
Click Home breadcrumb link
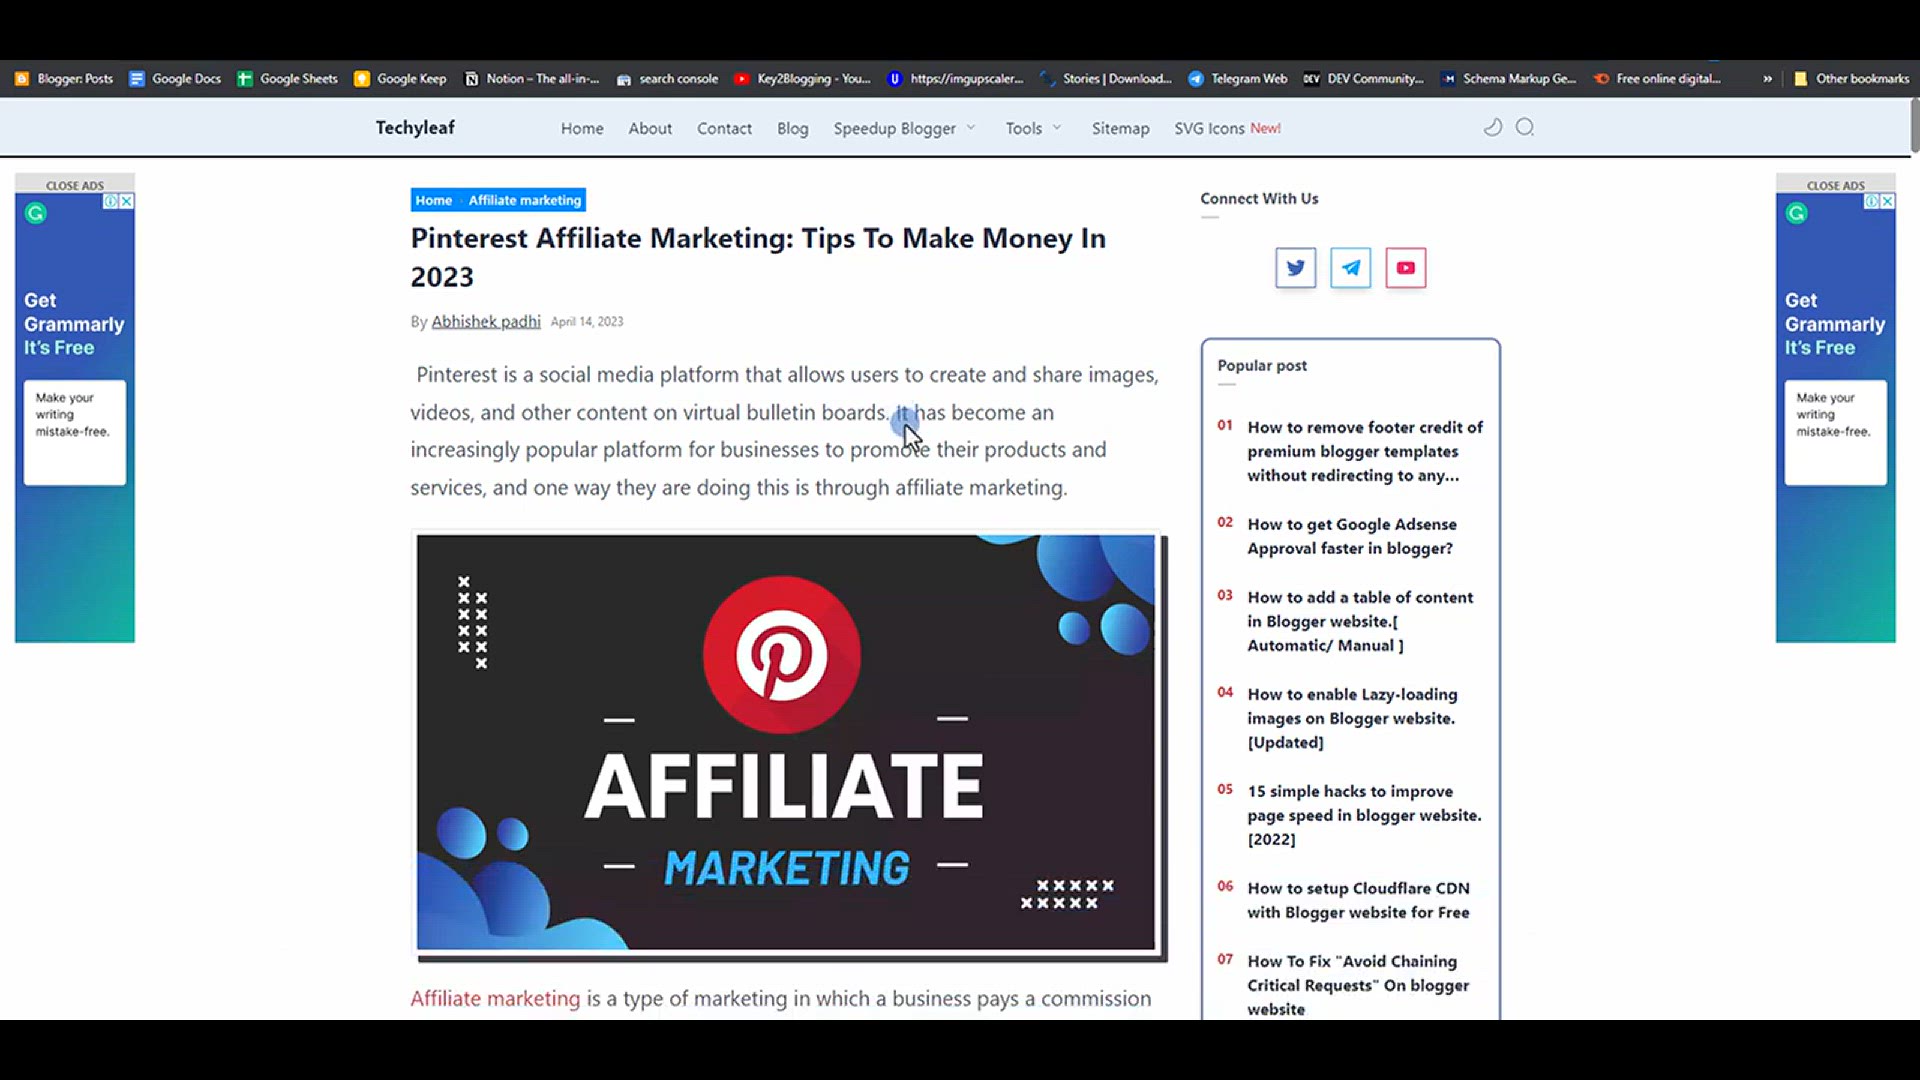pos(433,200)
